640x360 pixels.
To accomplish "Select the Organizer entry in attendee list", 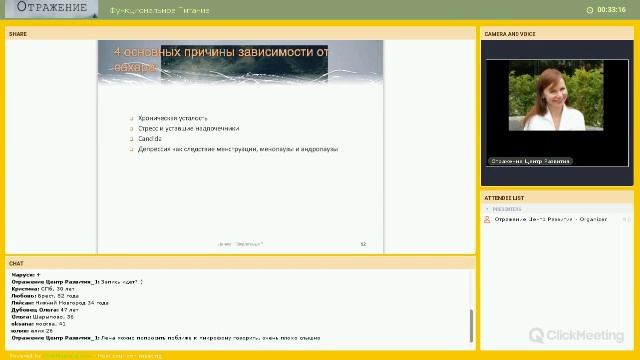I will [x=557, y=219].
